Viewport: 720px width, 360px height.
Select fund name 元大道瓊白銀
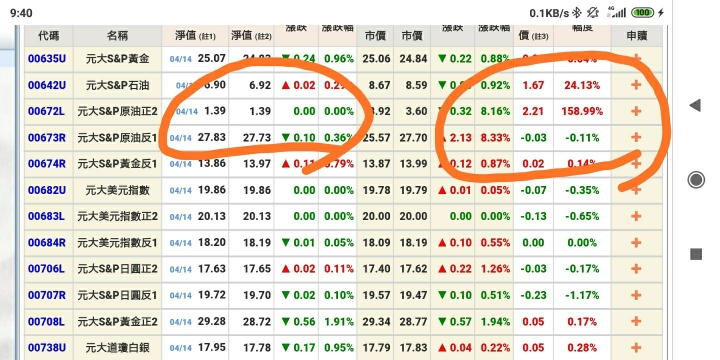(x=118, y=348)
